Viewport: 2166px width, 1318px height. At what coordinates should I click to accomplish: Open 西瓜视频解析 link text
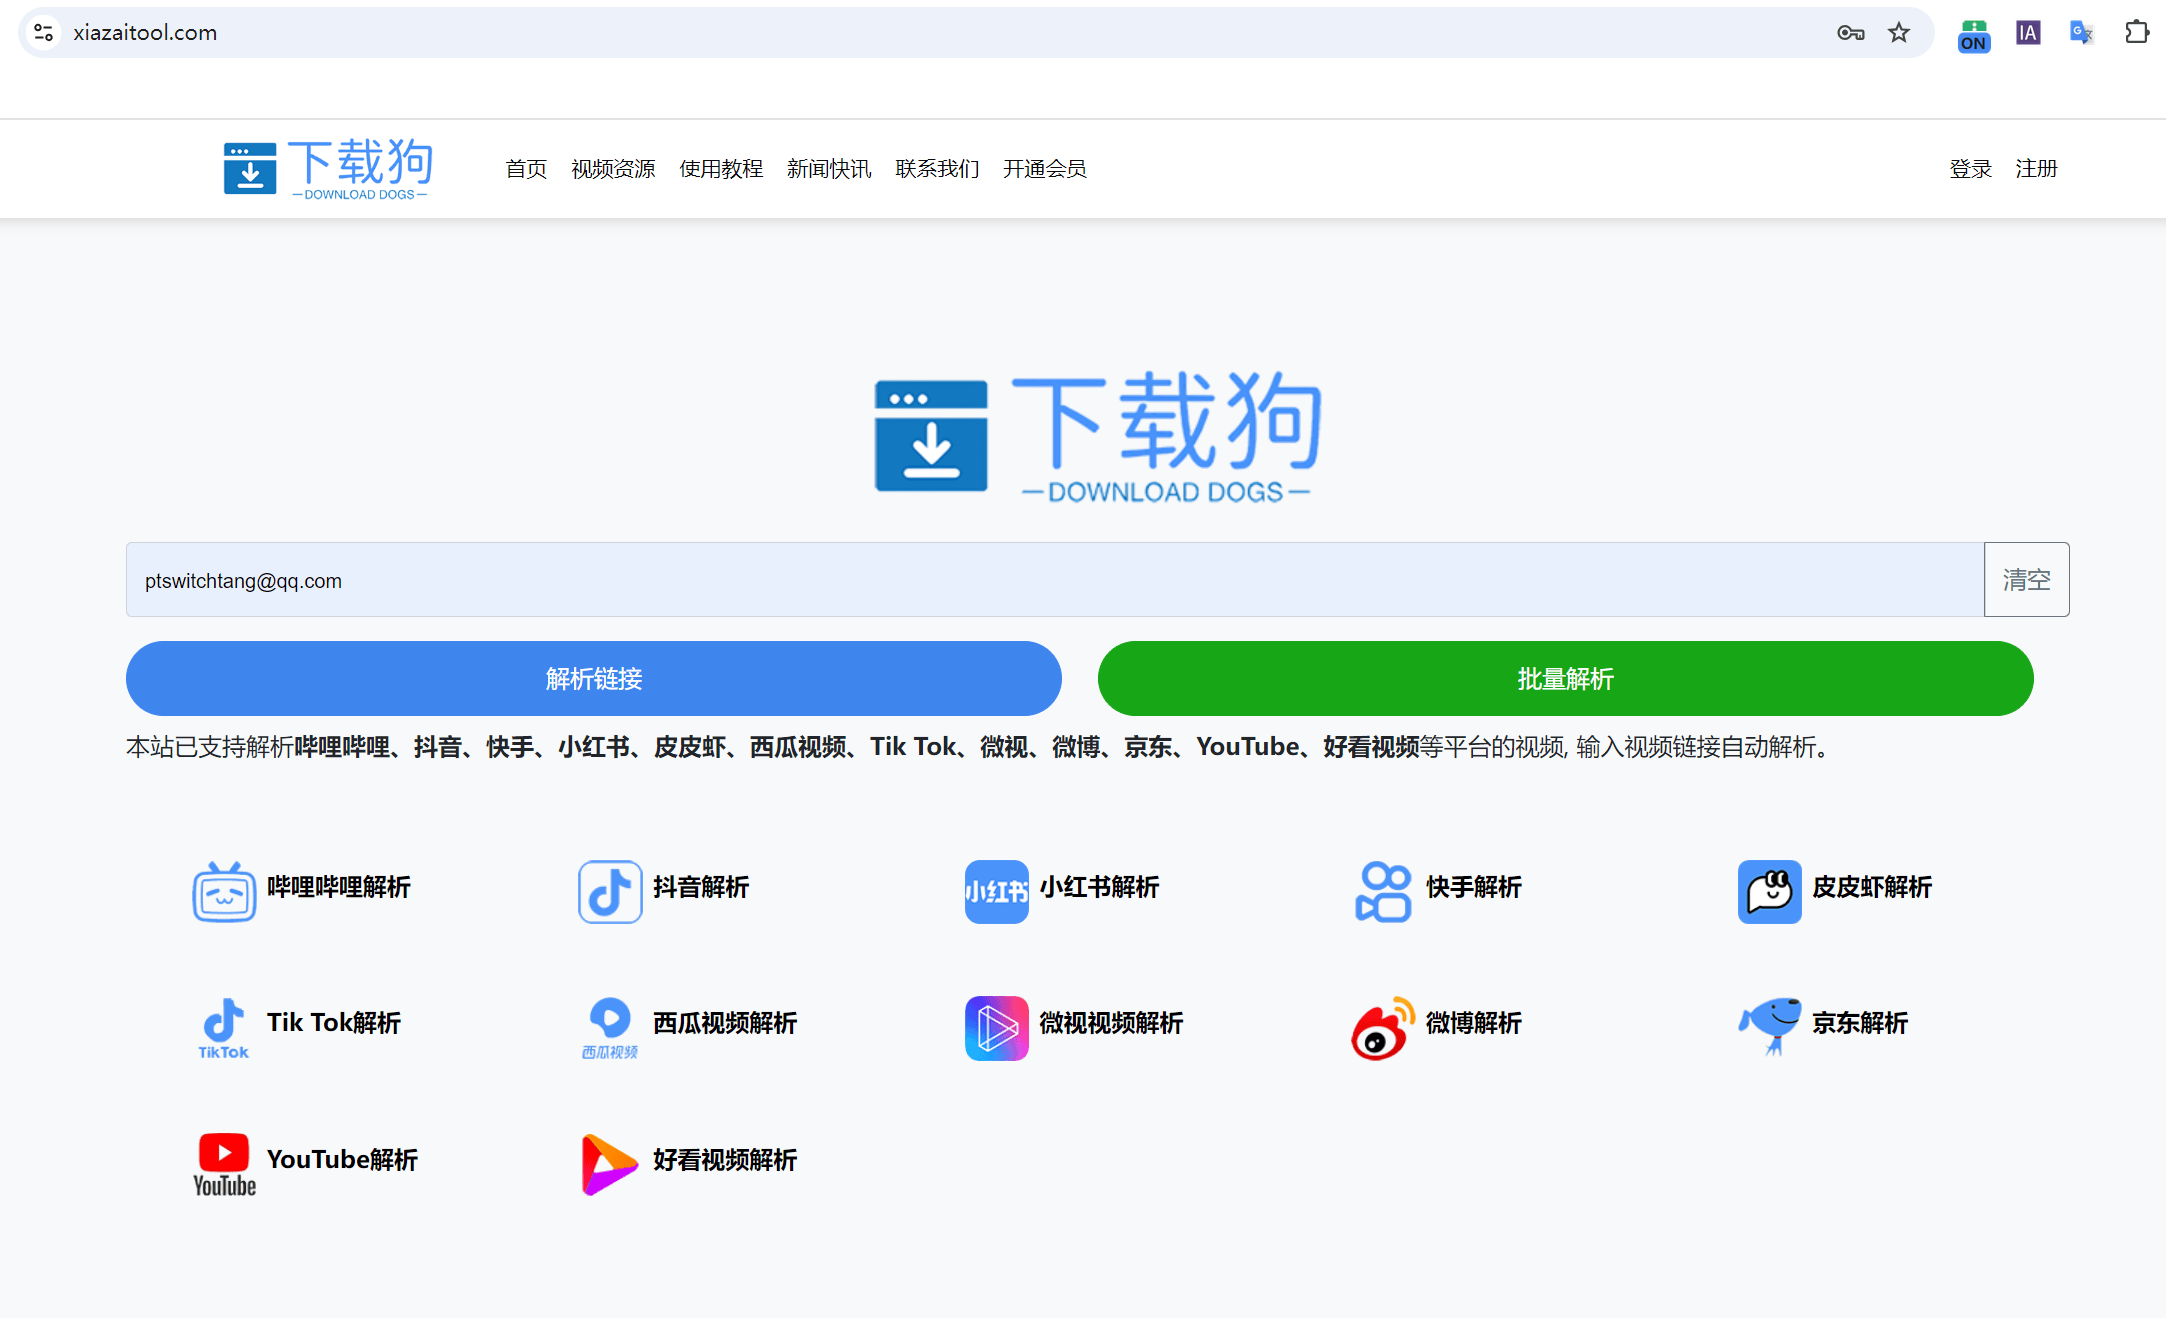click(x=725, y=1023)
